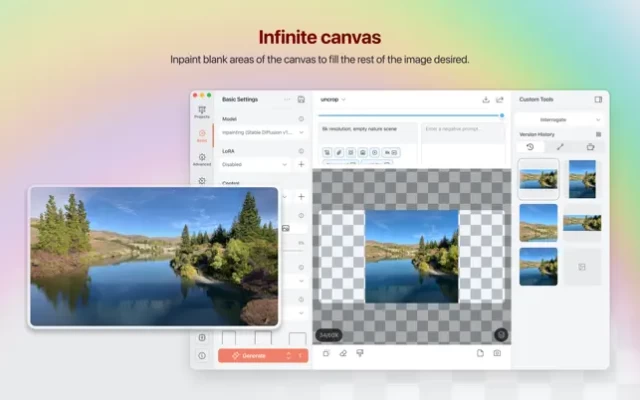Click the download icon above the prompt
This screenshot has height=400, width=640.
tap(486, 100)
